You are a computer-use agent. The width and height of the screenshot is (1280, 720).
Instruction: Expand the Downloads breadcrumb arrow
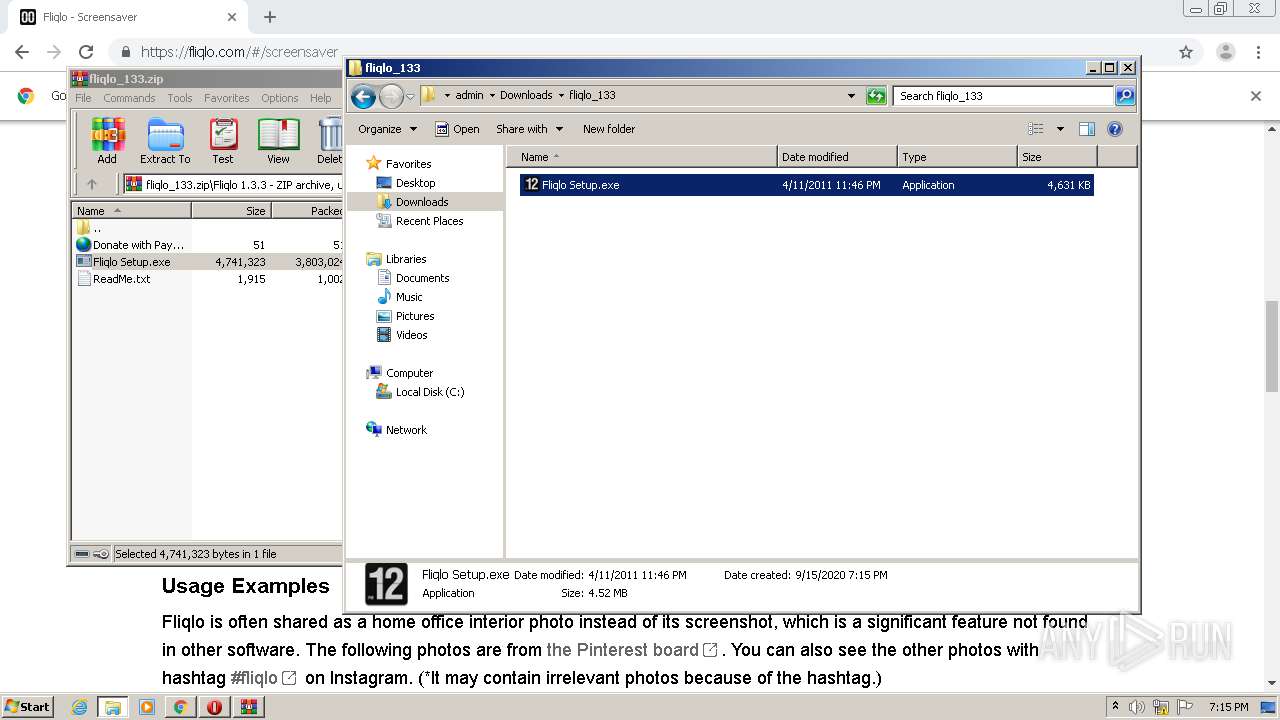[x=561, y=96]
